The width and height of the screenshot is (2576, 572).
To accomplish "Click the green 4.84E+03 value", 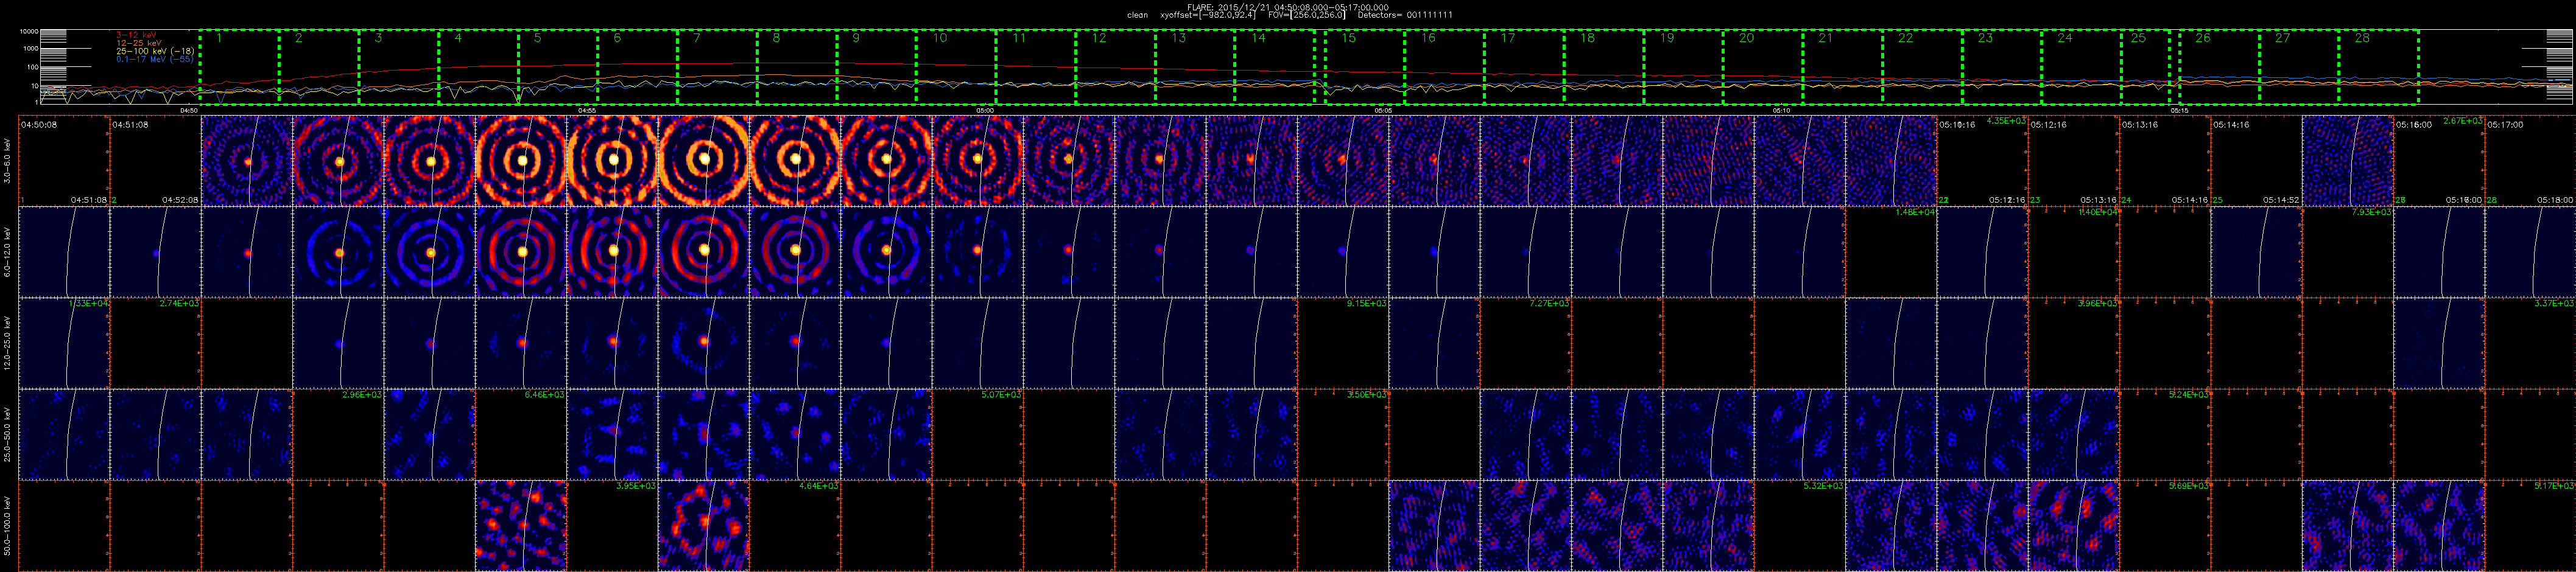I will pos(819,486).
